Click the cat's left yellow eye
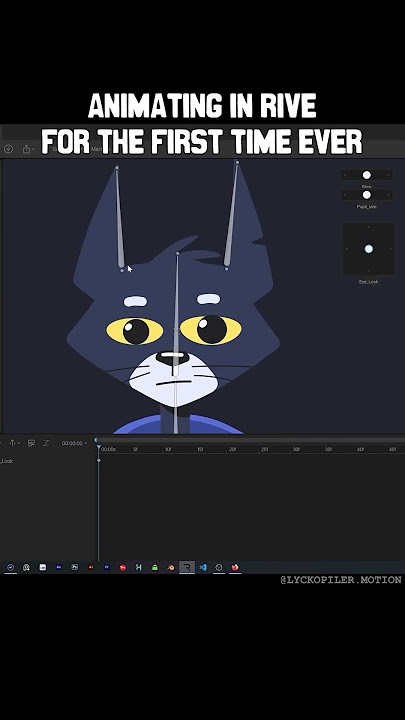This screenshot has height=720, width=405. (x=135, y=331)
